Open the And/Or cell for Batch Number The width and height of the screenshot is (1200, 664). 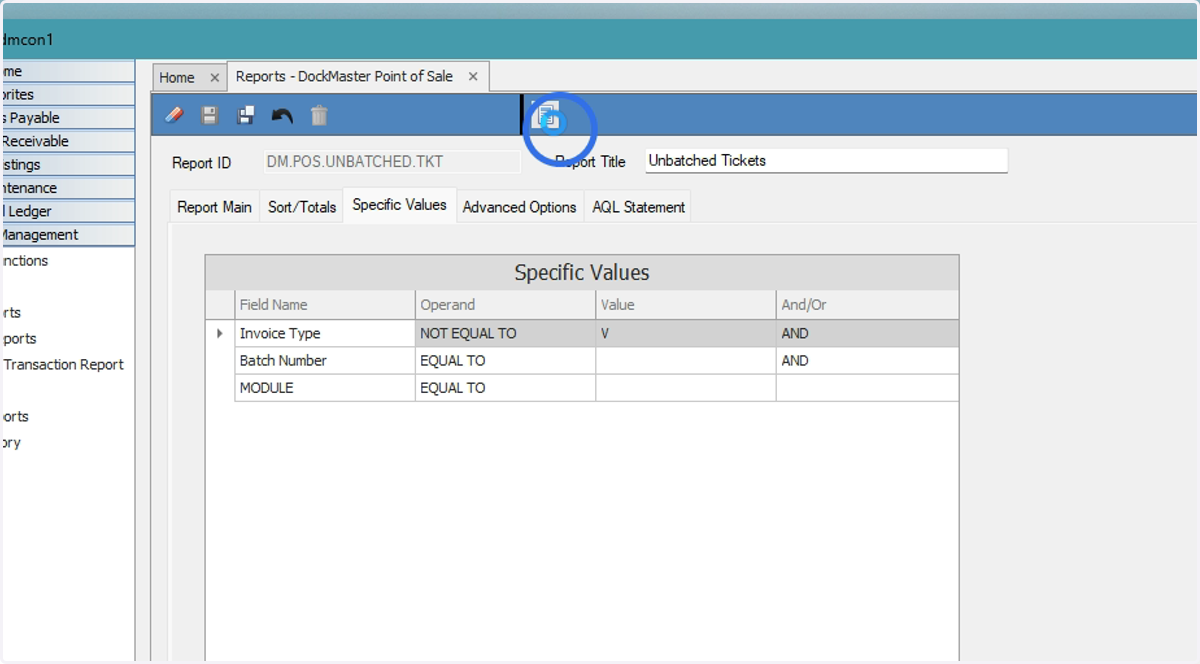tap(867, 360)
